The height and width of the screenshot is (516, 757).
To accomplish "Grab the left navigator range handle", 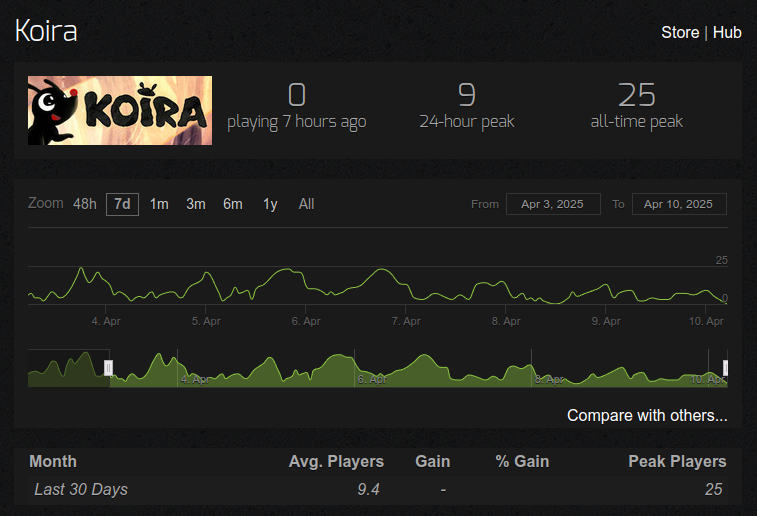I will pos(109,368).
